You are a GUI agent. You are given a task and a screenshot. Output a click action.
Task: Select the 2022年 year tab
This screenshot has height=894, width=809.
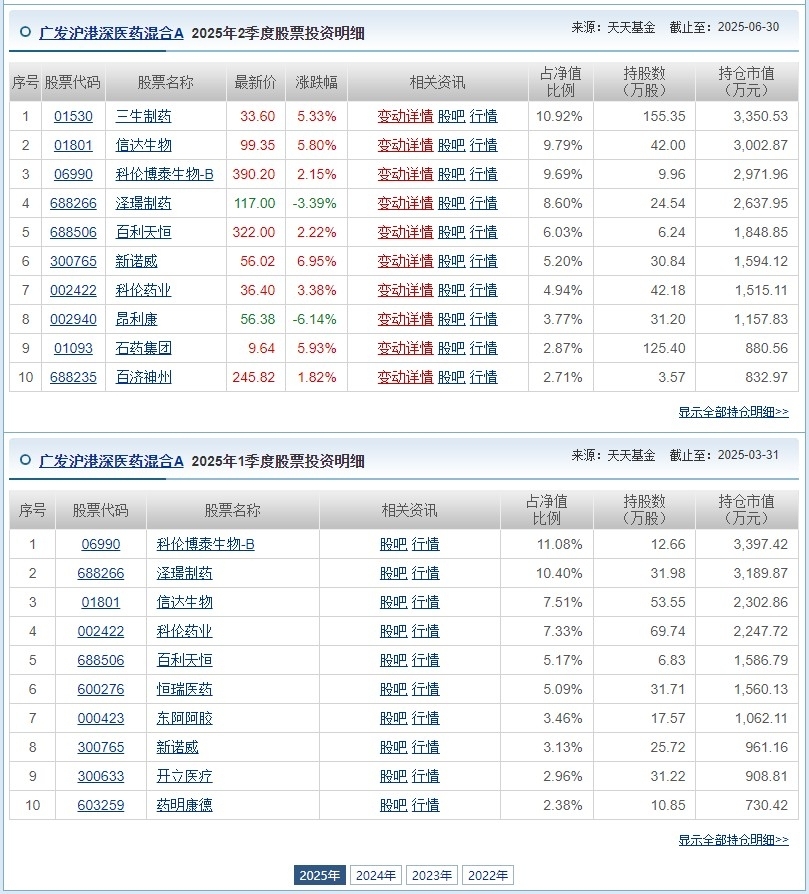(487, 875)
